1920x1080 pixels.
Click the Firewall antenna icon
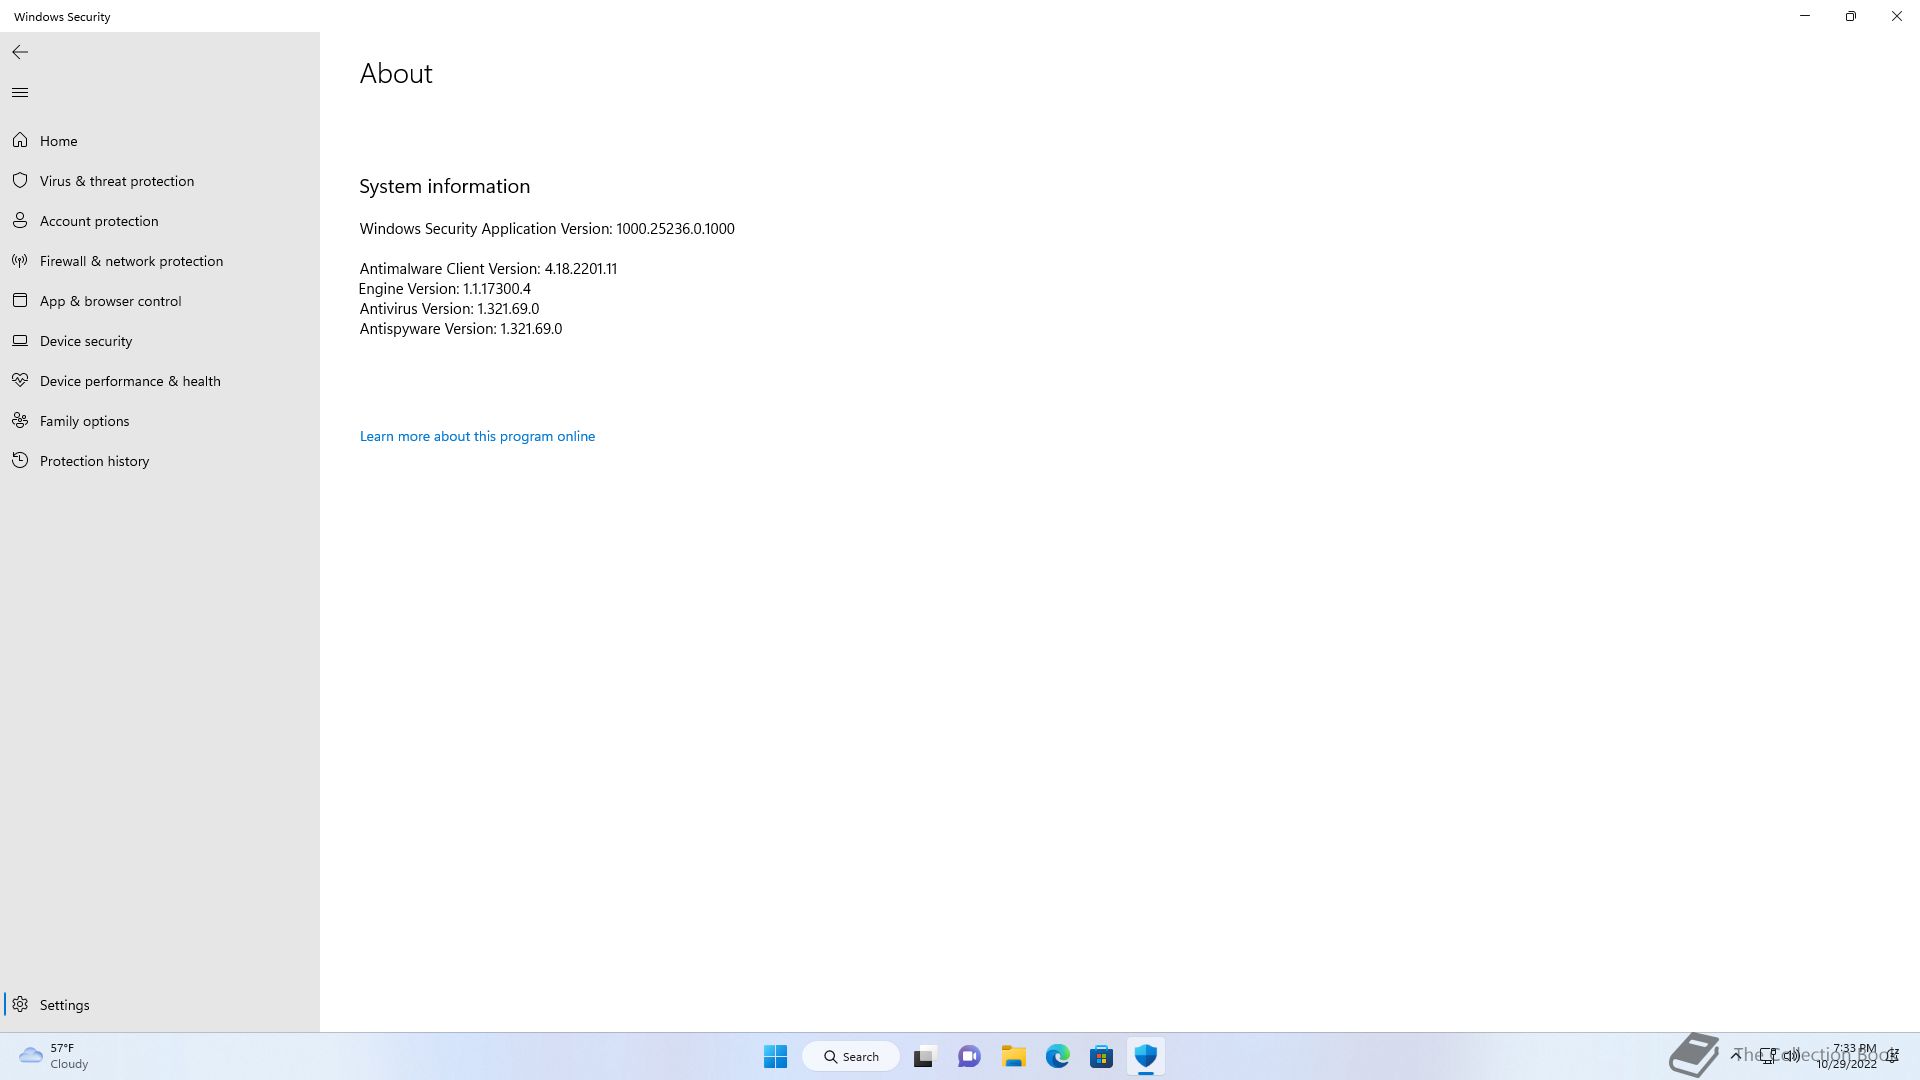point(20,261)
